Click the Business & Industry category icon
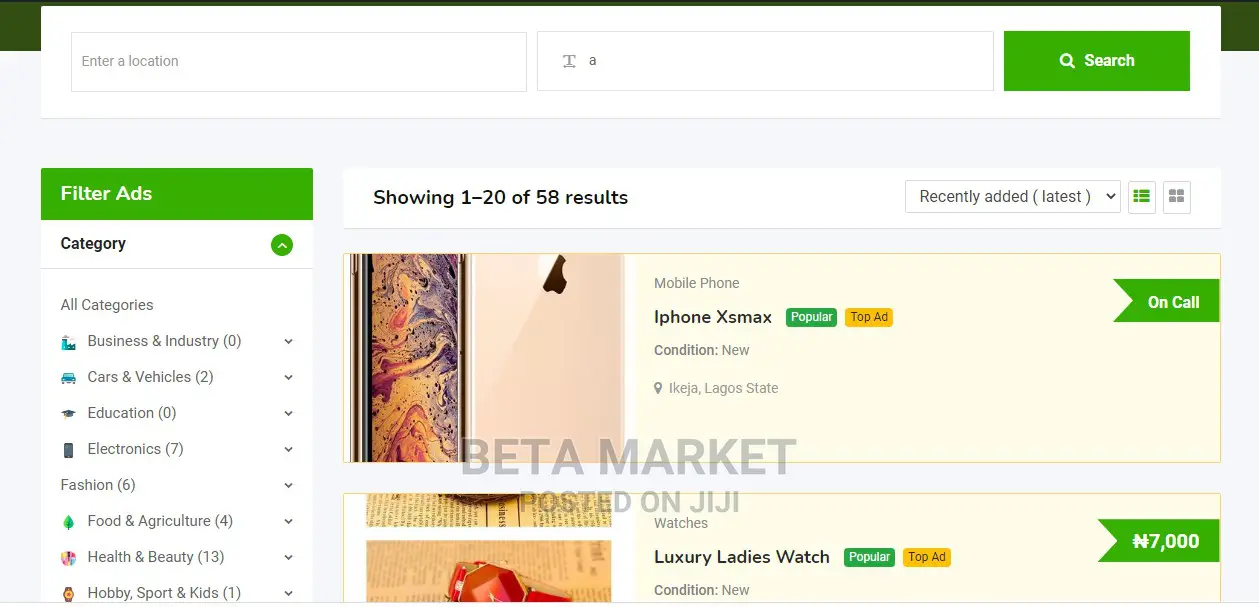1259x607 pixels. [68, 342]
